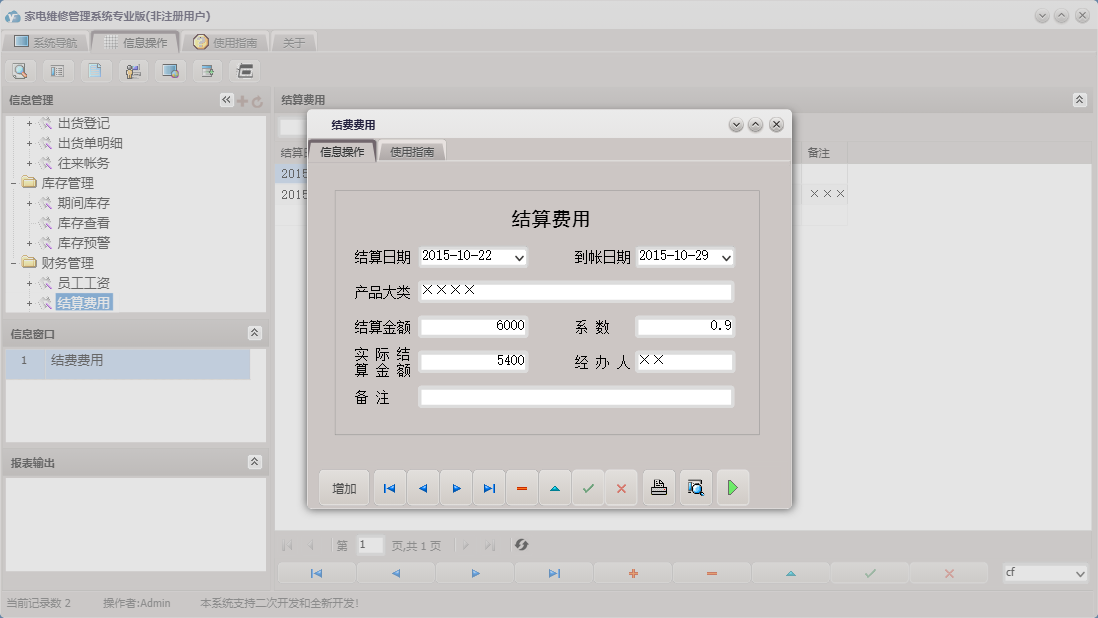Cancel edits with the red X icon
Image resolution: width=1098 pixels, height=618 pixels.
tap(621, 487)
